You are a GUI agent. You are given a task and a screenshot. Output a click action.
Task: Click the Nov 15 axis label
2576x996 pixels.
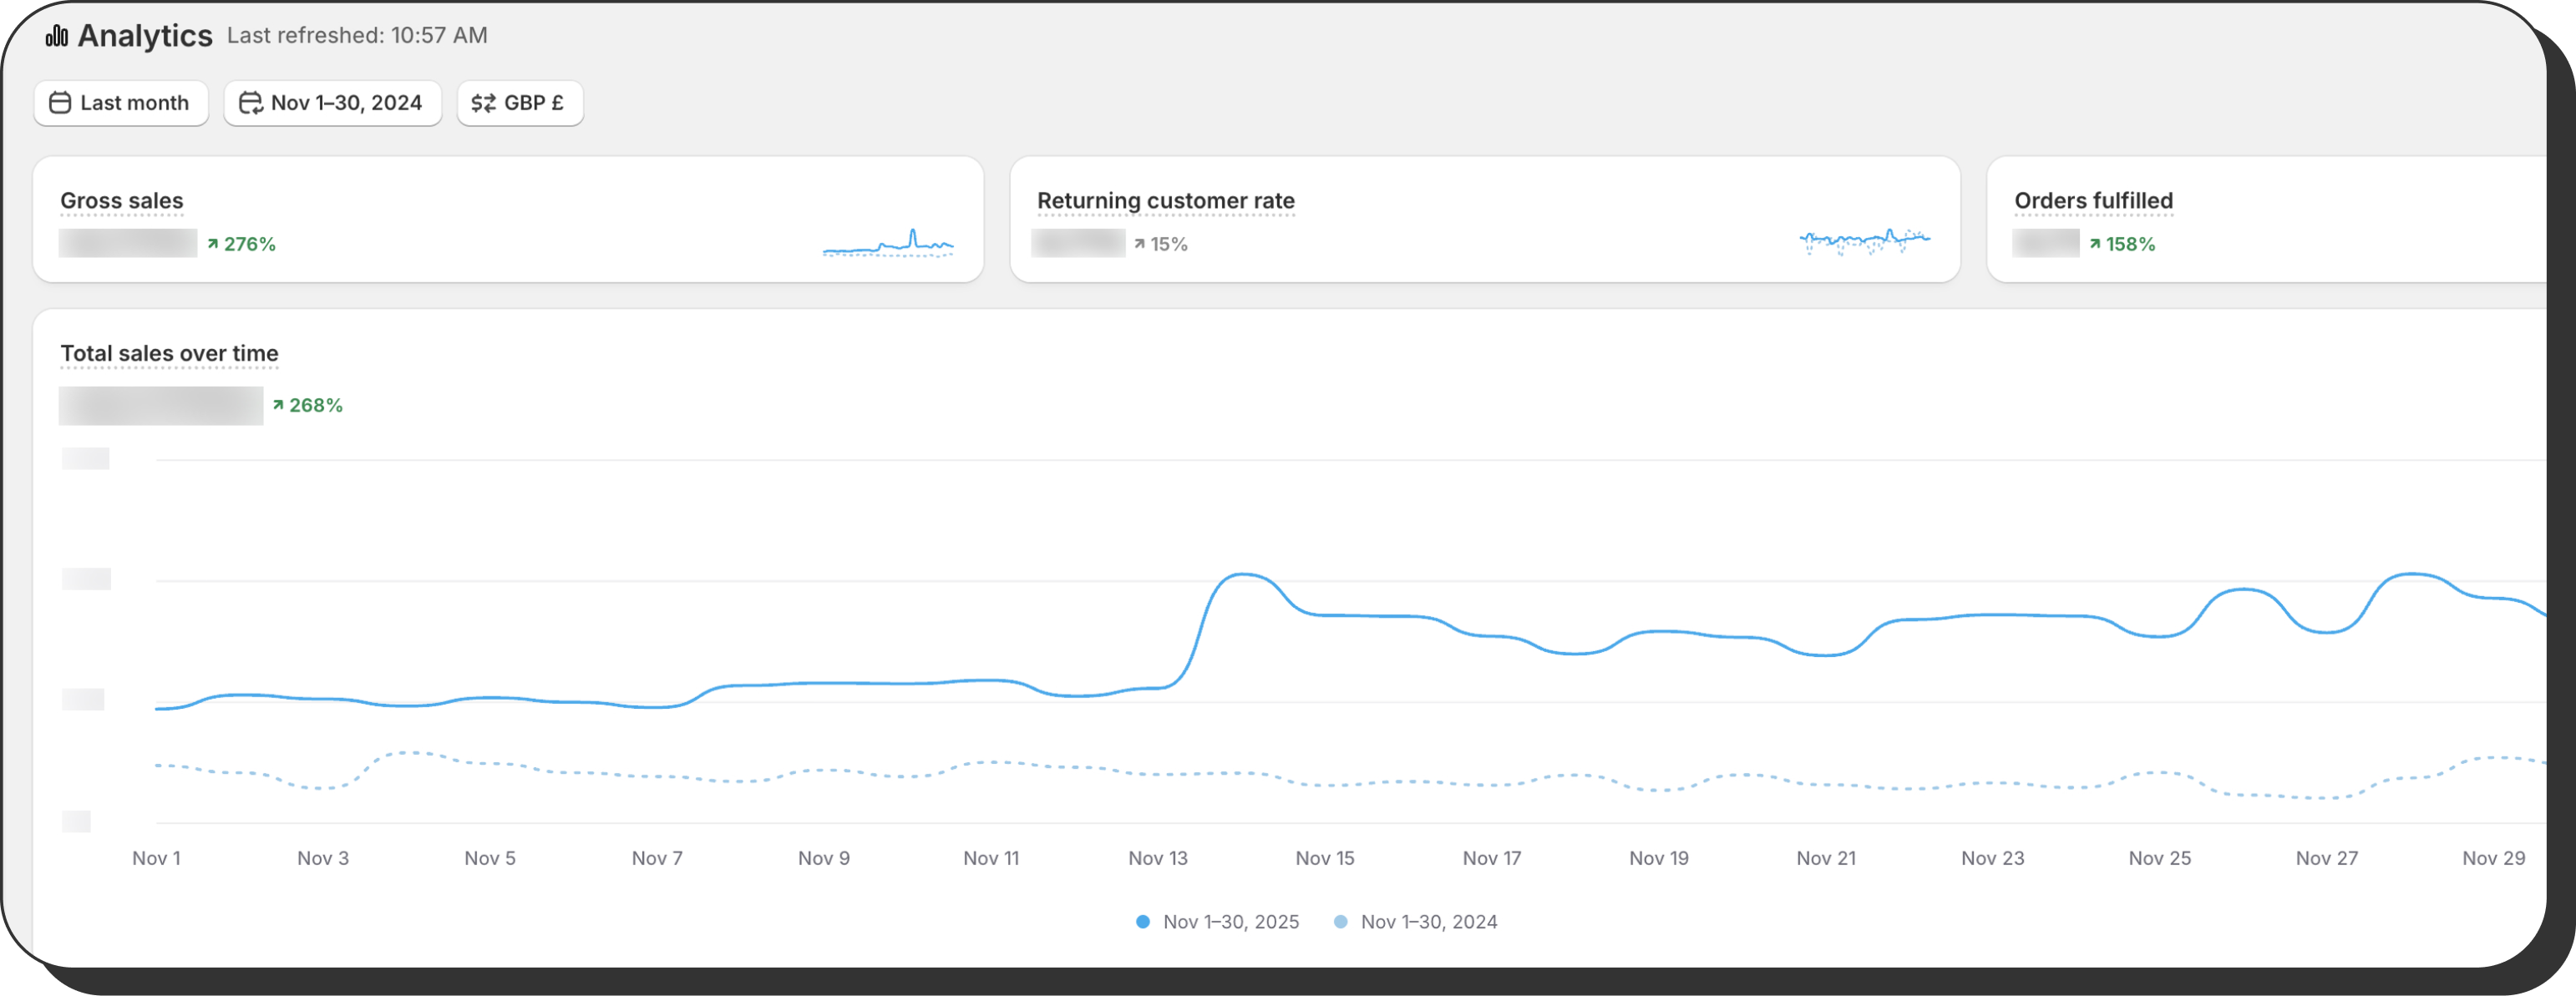coord(1324,858)
